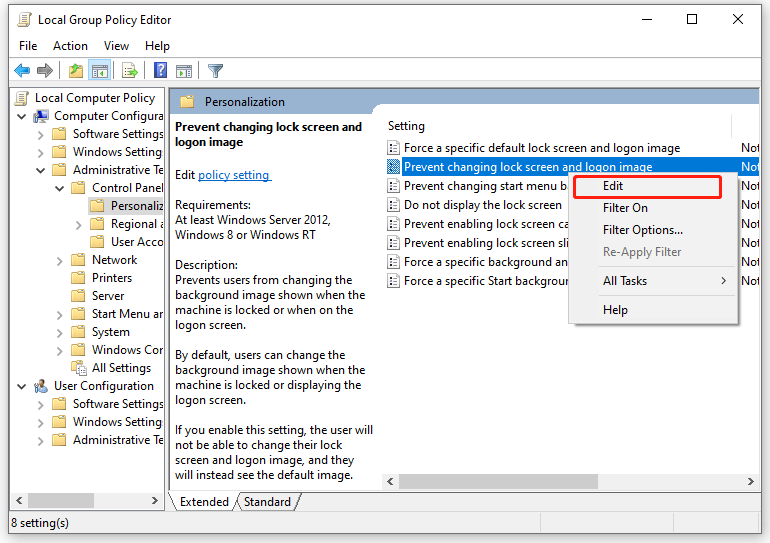This screenshot has width=770, height=543.
Task: Select Prevent enabling lock screen slide show row
Action: [x=477, y=243]
